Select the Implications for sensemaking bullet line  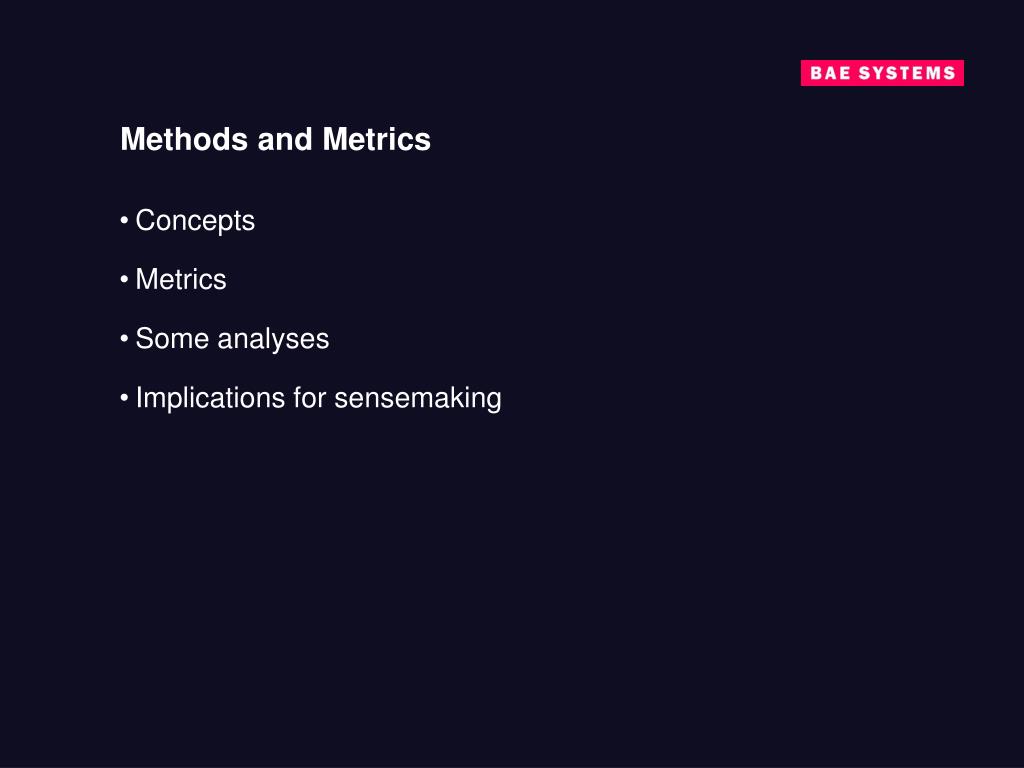tap(311, 398)
